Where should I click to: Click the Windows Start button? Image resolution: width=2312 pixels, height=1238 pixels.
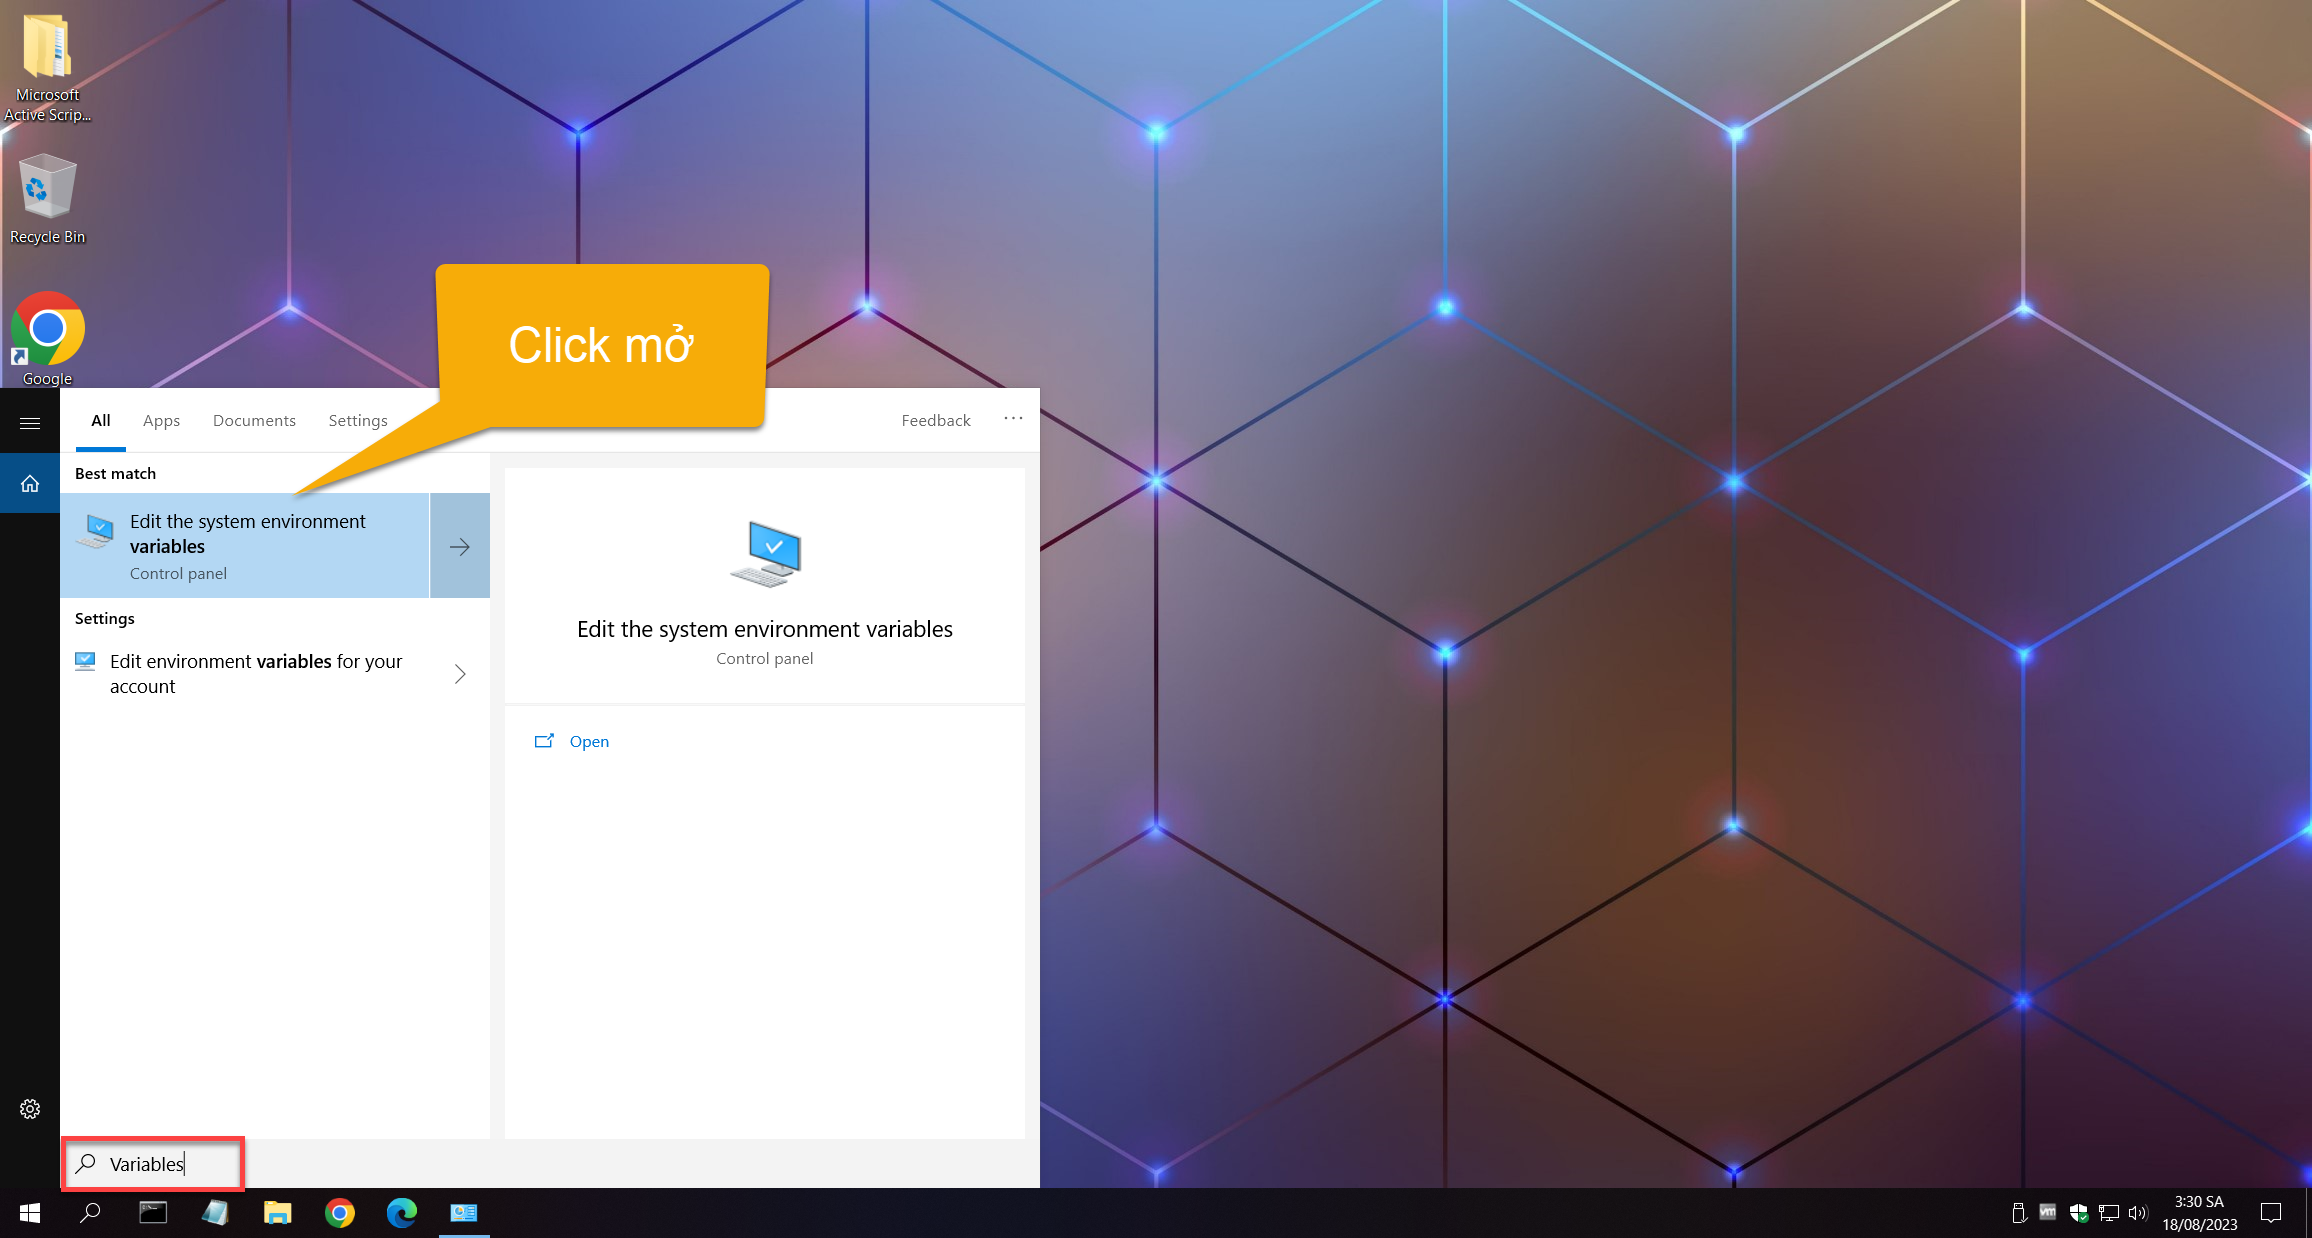click(x=30, y=1213)
